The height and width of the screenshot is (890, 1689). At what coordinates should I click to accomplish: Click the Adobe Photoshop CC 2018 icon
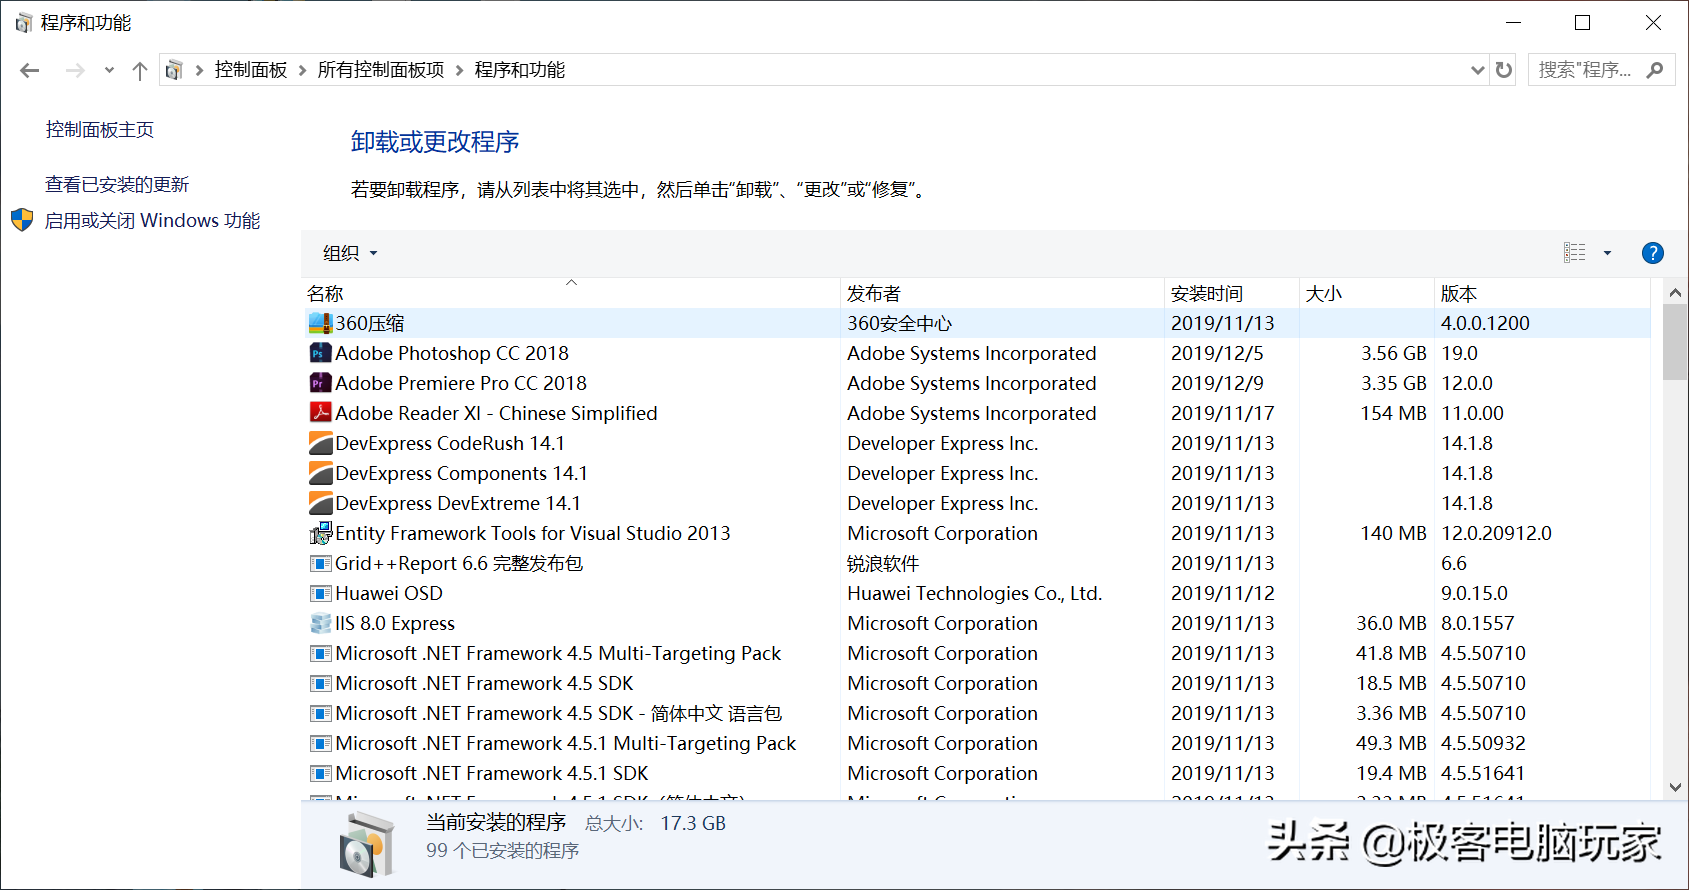pos(320,353)
